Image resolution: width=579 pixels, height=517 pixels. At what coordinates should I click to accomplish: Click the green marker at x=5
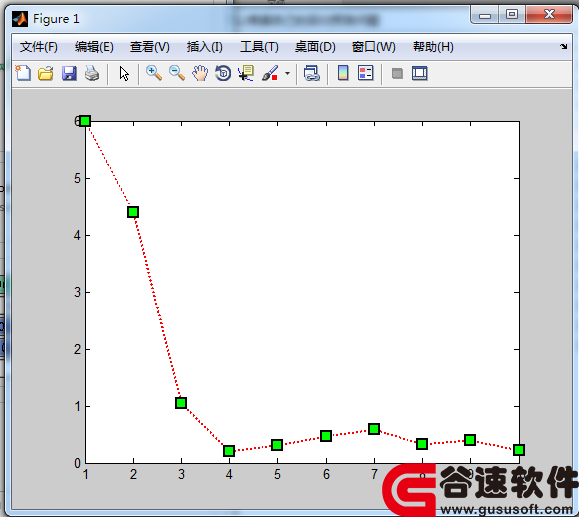pyautogui.click(x=277, y=445)
